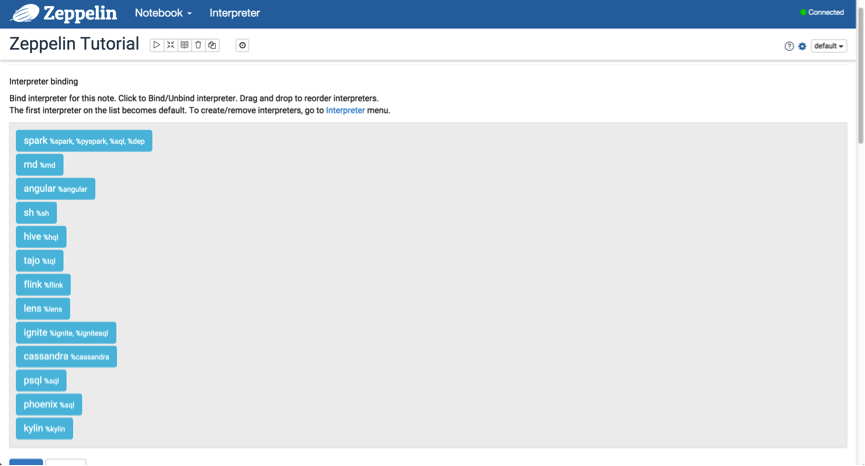Toggle the cassandra interpreter binding
The height and width of the screenshot is (466, 865).
tap(66, 357)
